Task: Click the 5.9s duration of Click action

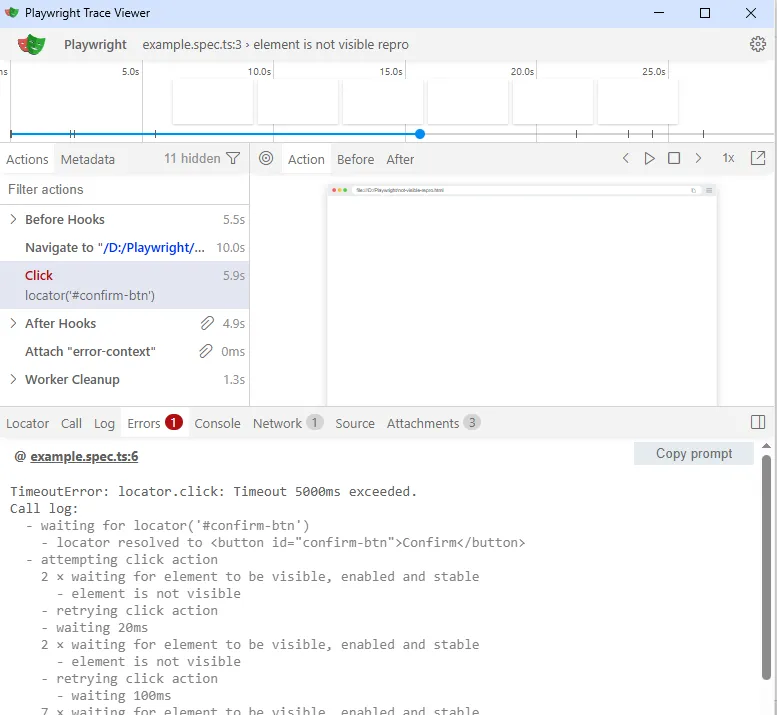Action: 233,275
